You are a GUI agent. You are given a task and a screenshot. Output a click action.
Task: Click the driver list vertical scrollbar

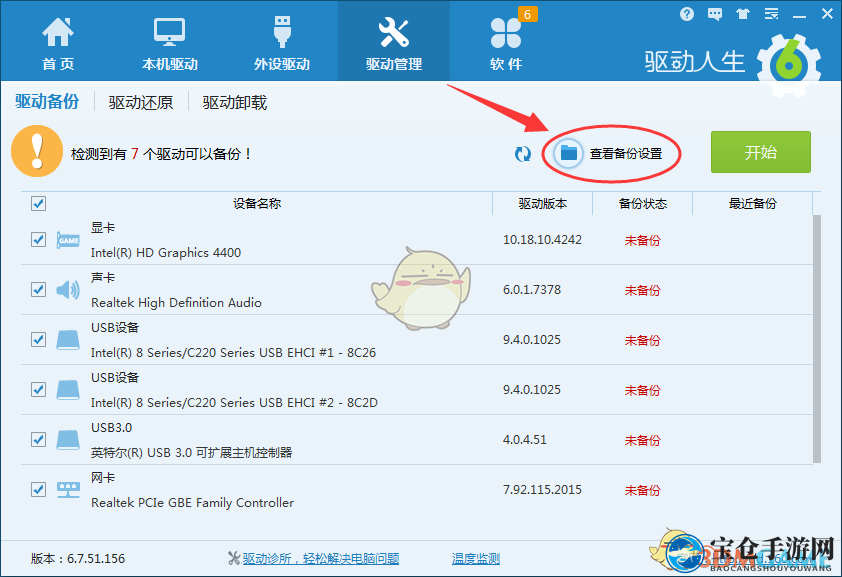coord(817,339)
